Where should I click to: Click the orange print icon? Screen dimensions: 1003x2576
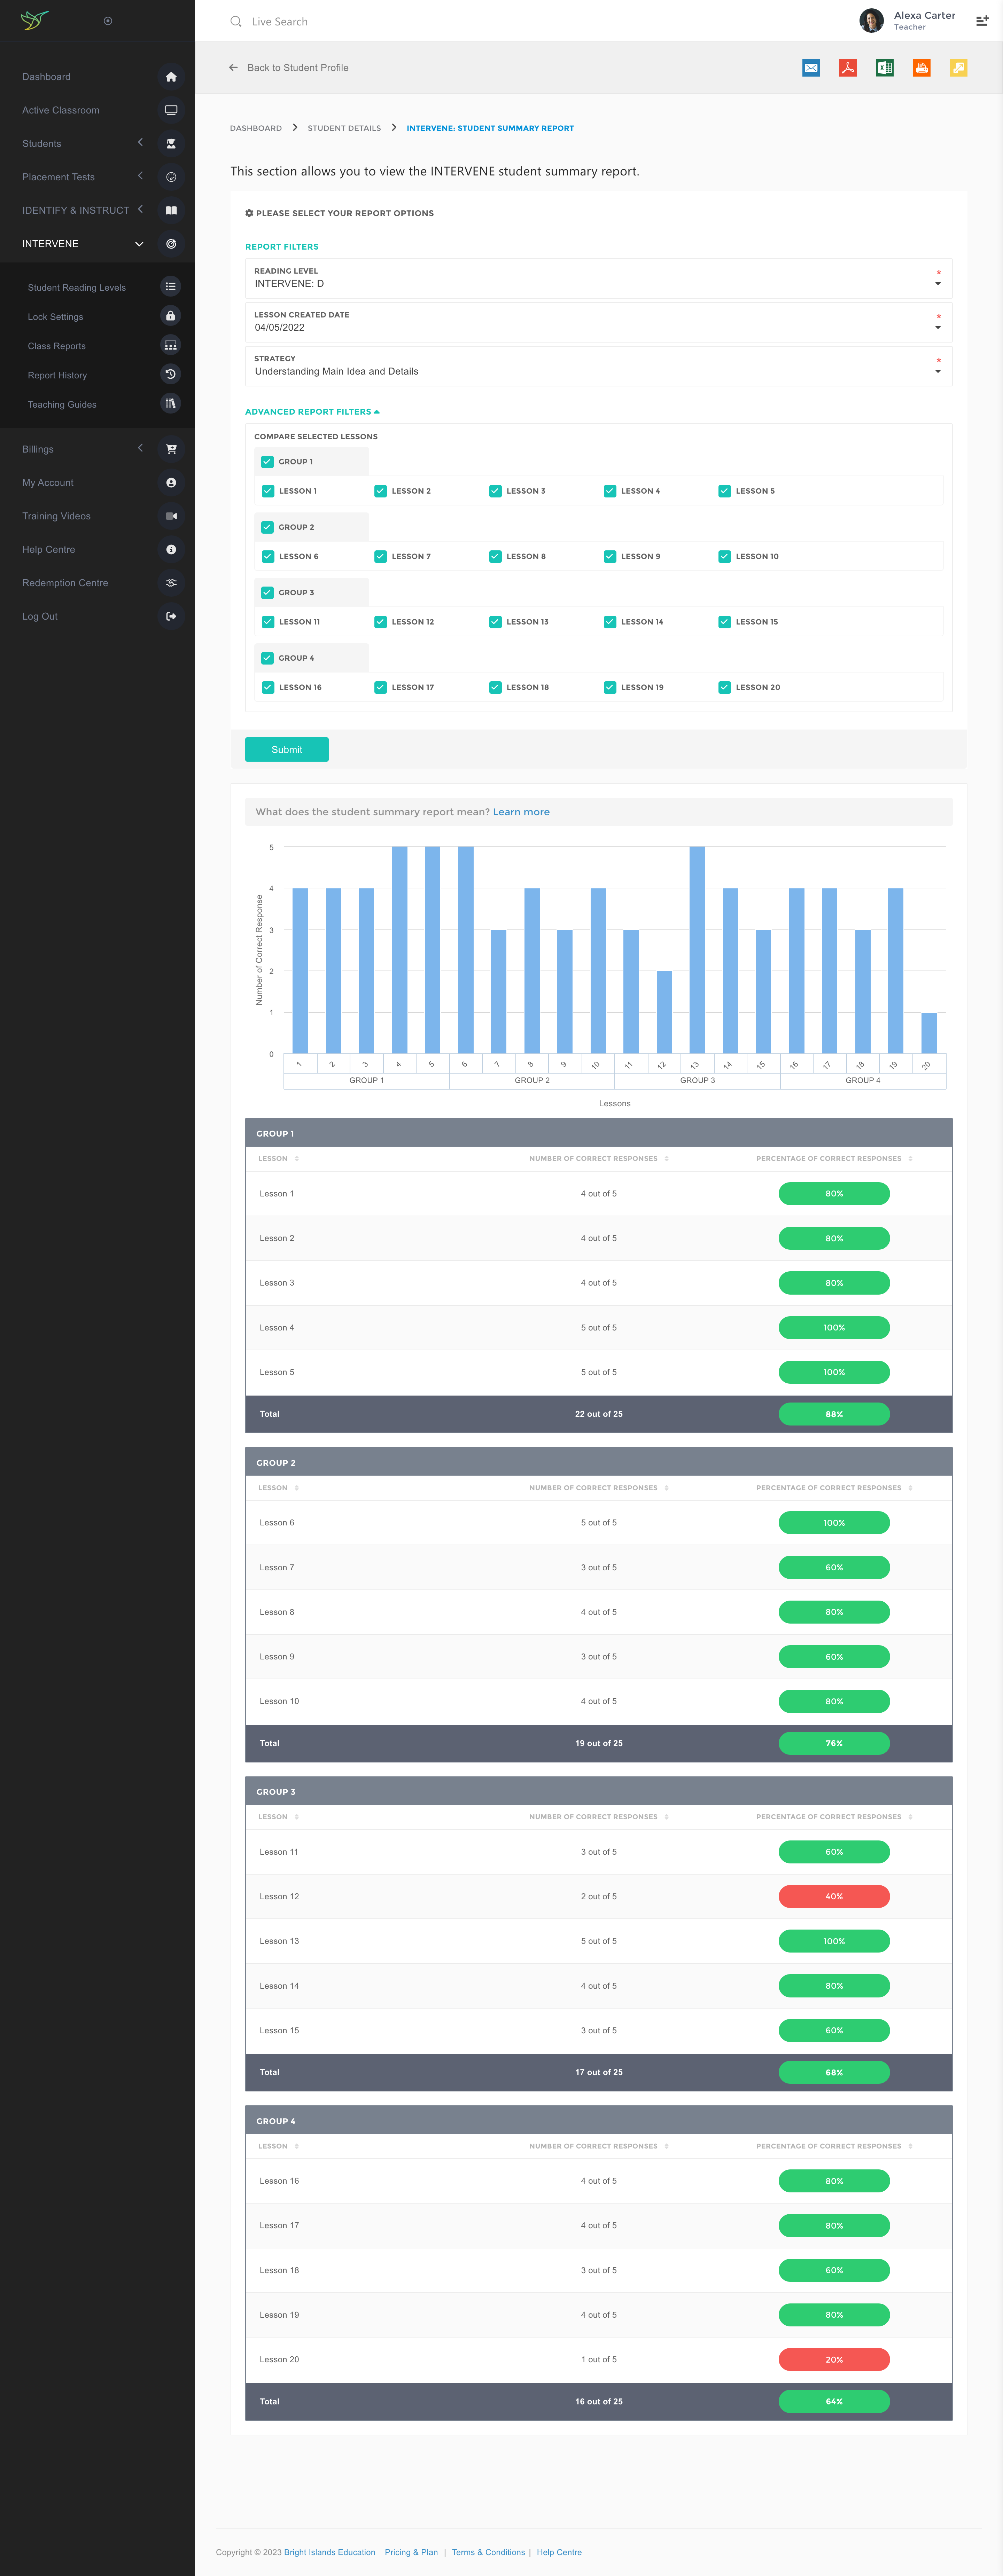coord(921,68)
